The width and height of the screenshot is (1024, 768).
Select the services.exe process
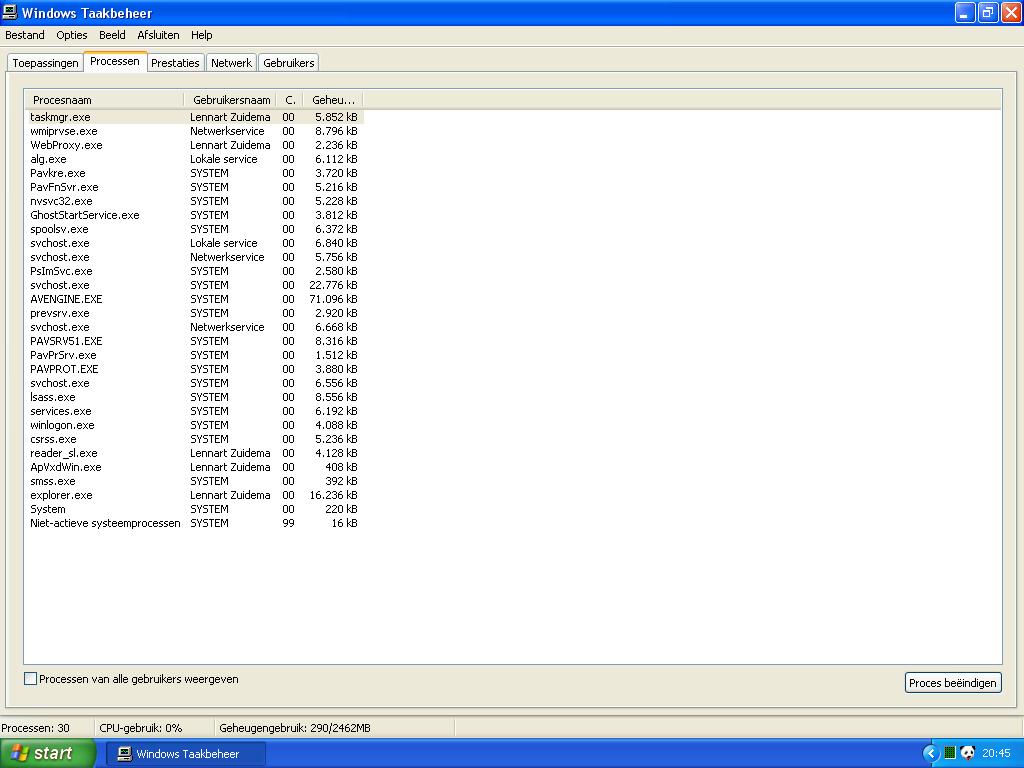pos(195,411)
